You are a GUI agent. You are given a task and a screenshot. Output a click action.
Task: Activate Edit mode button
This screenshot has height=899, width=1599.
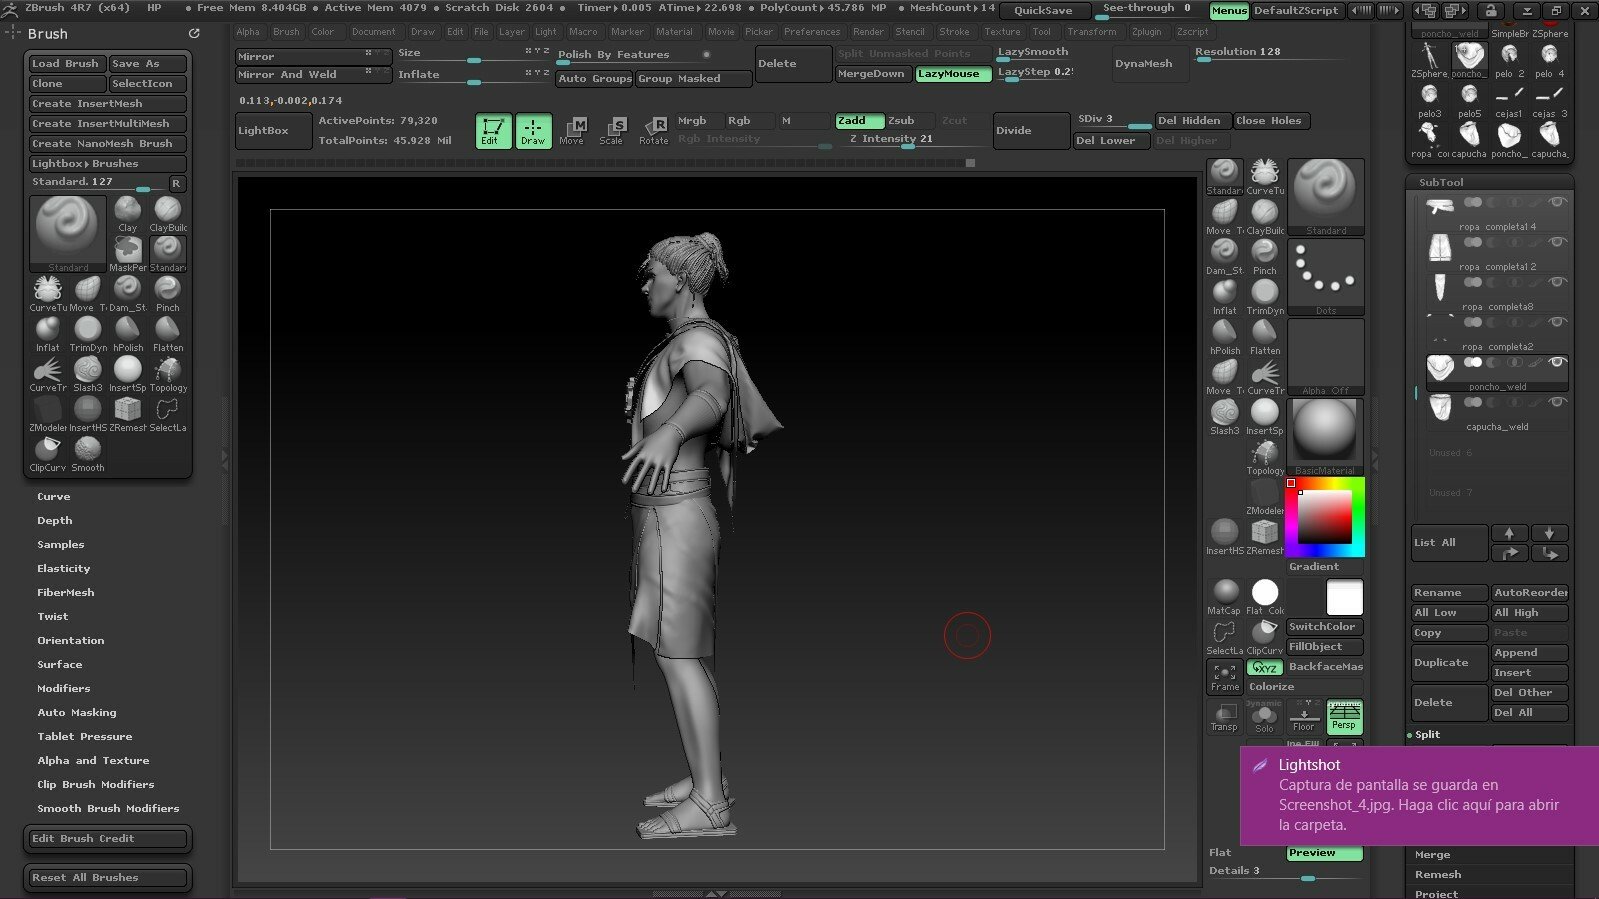493,131
